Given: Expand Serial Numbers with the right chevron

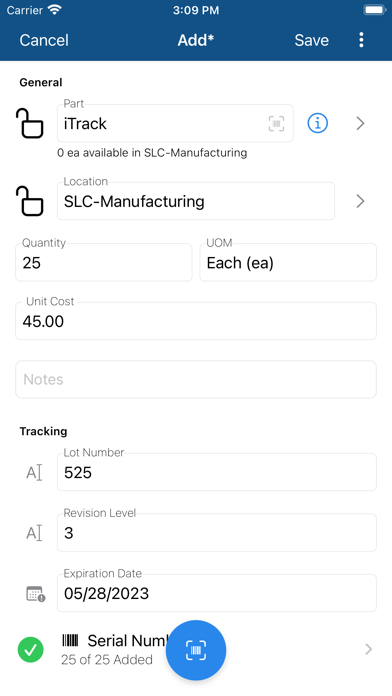Looking at the screenshot, I should 368,649.
